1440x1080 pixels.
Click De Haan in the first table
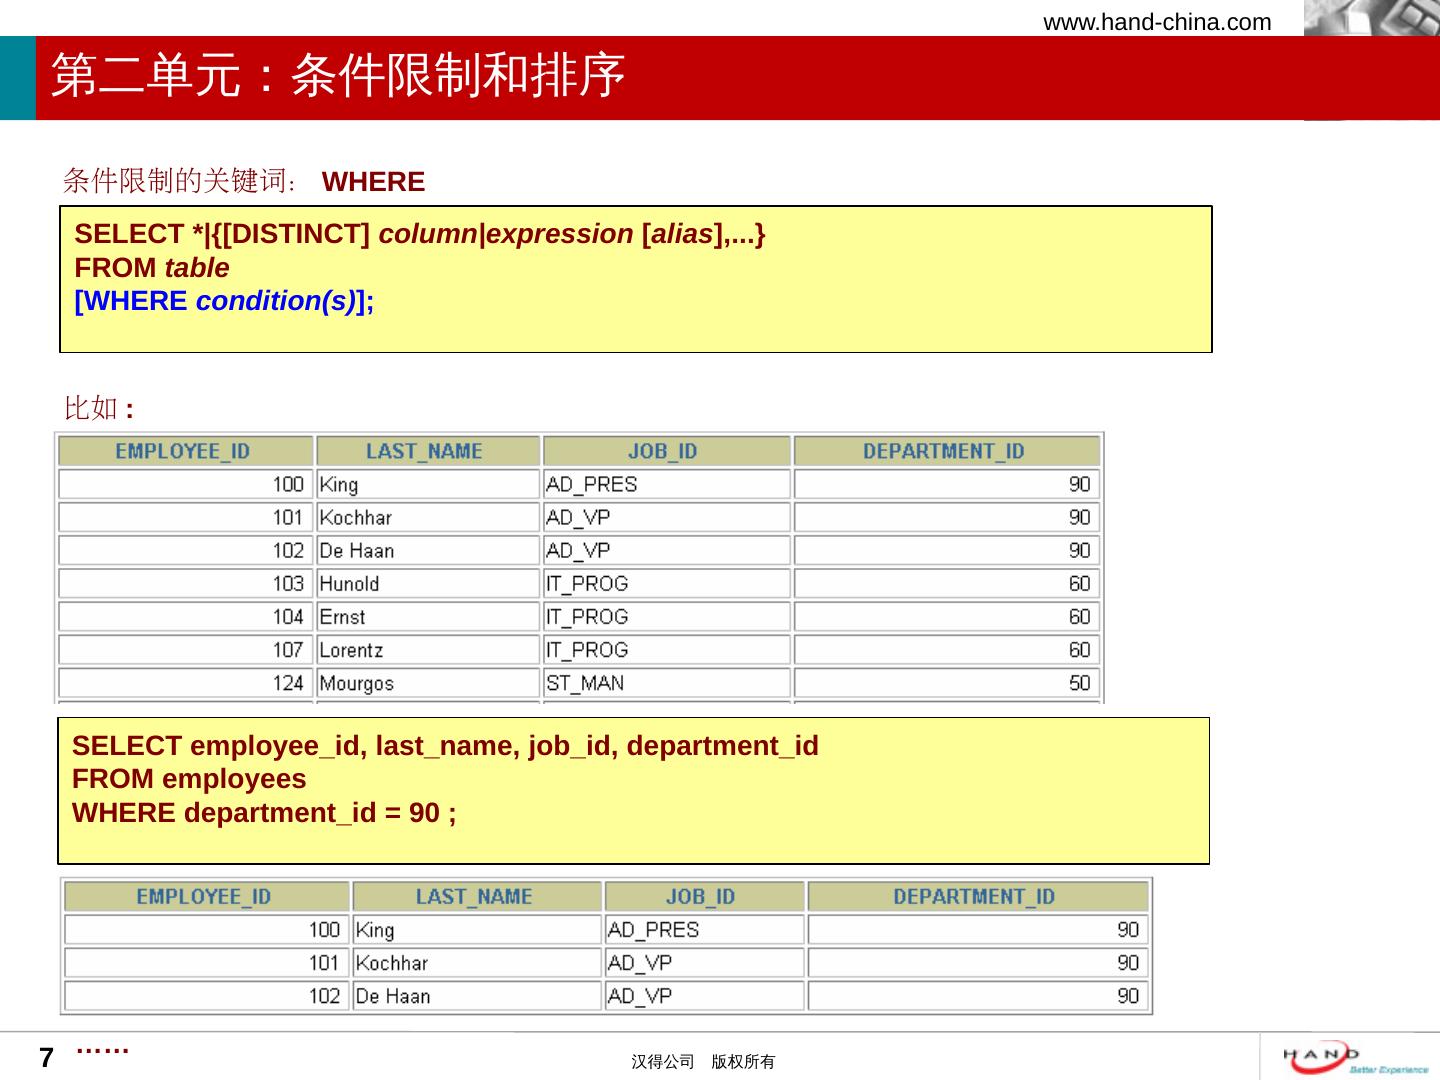428,551
